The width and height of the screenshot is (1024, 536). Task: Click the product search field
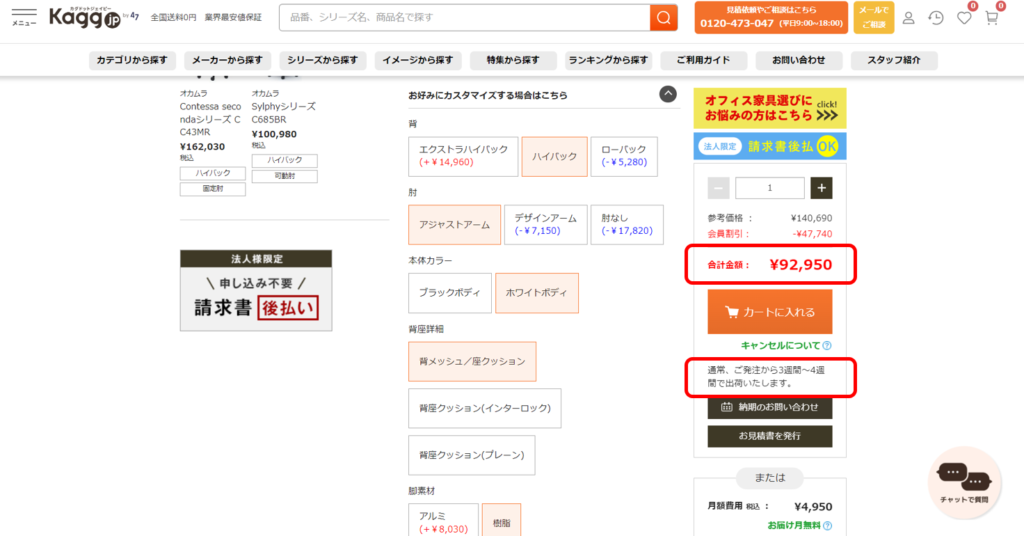pos(464,18)
